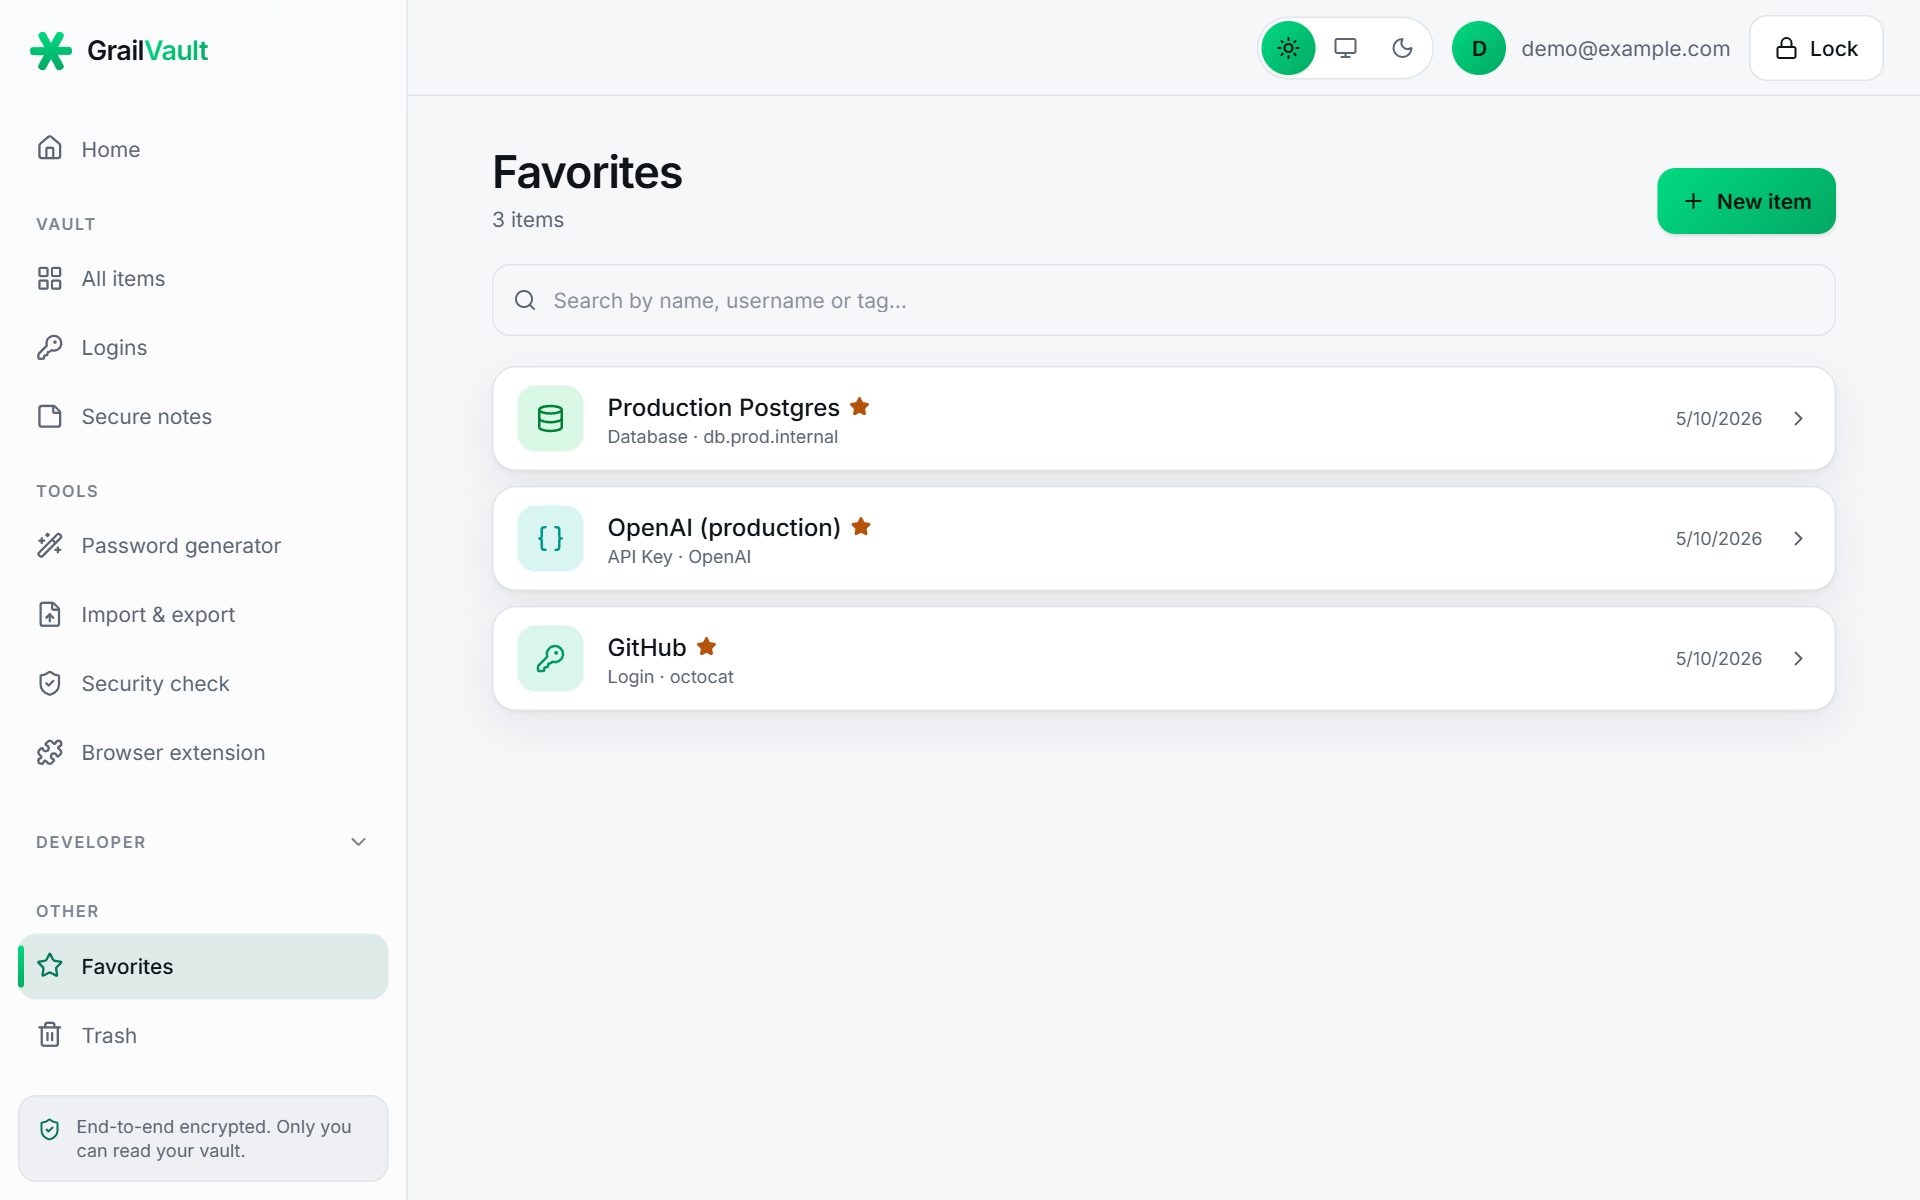The image size is (1920, 1200).
Task: Open Production Postgres via its right chevron
Action: (1798, 418)
